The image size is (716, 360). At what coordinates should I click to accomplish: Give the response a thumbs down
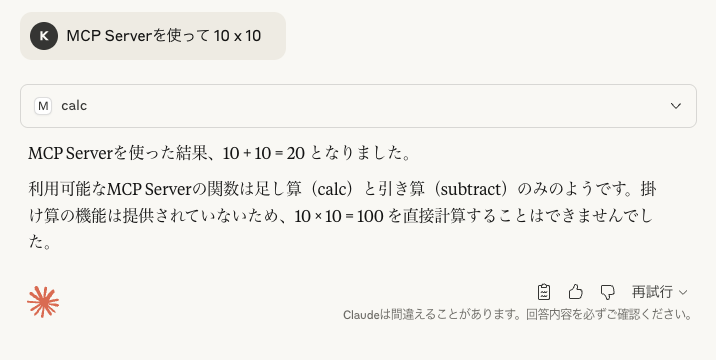pyautogui.click(x=607, y=292)
